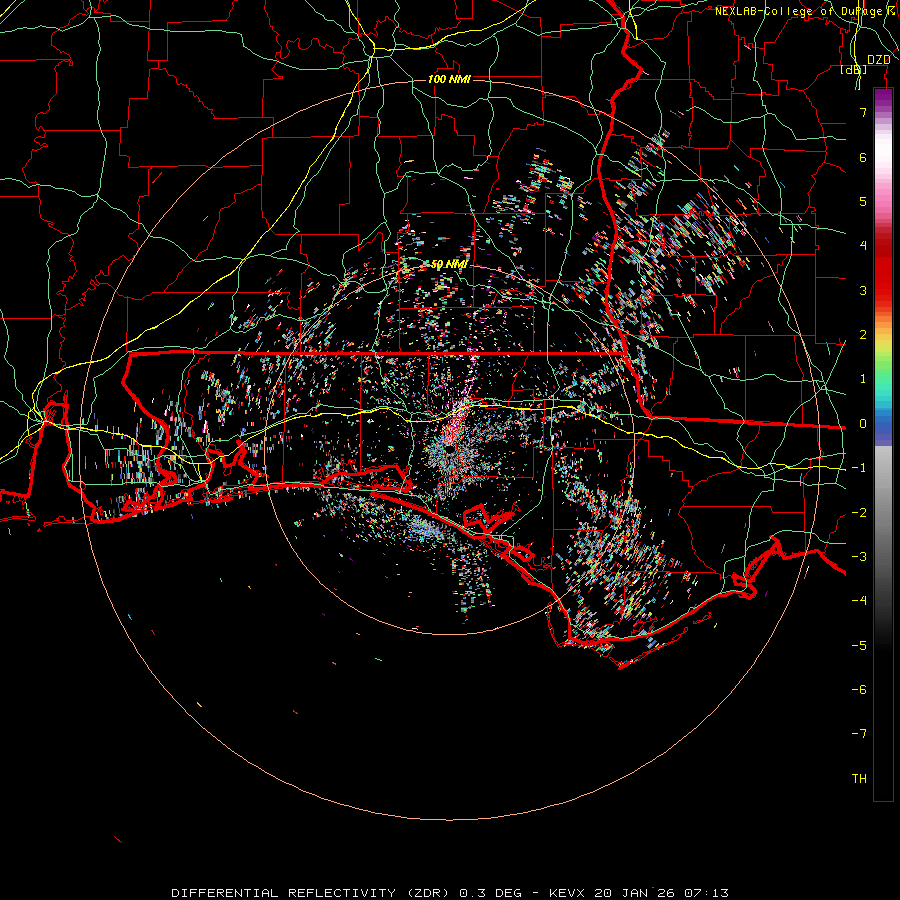This screenshot has height=900, width=900.
Task: Click the "-4" tick on the color scale
Action: (x=859, y=601)
